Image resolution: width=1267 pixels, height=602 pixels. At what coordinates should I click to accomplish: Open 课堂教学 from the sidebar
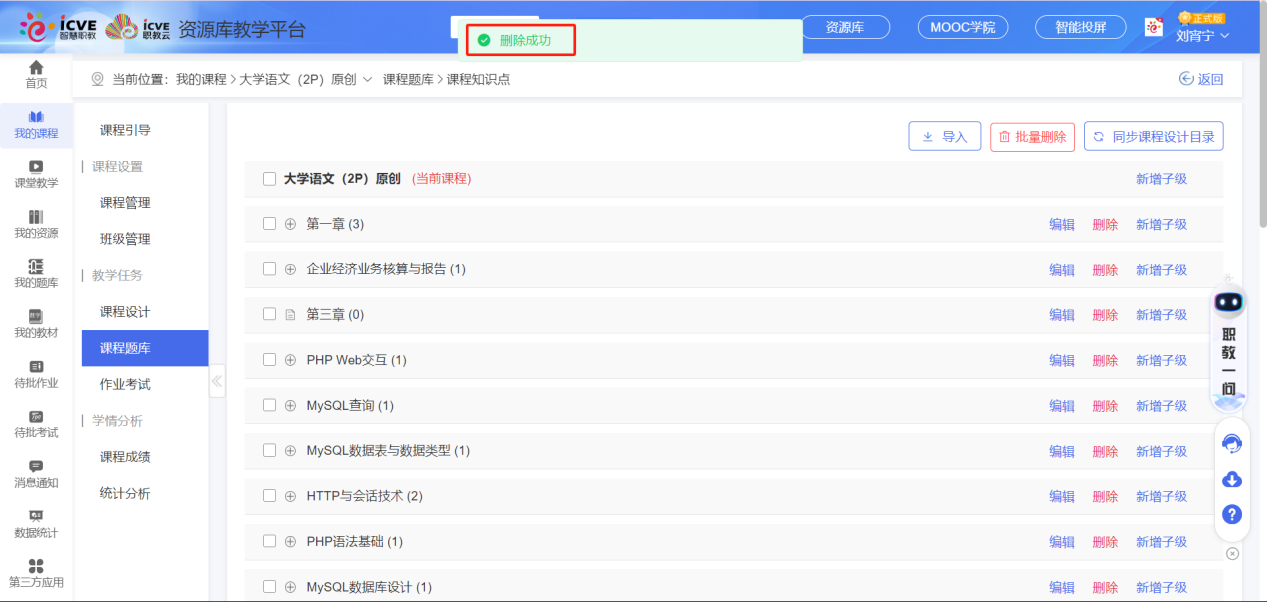pyautogui.click(x=36, y=167)
